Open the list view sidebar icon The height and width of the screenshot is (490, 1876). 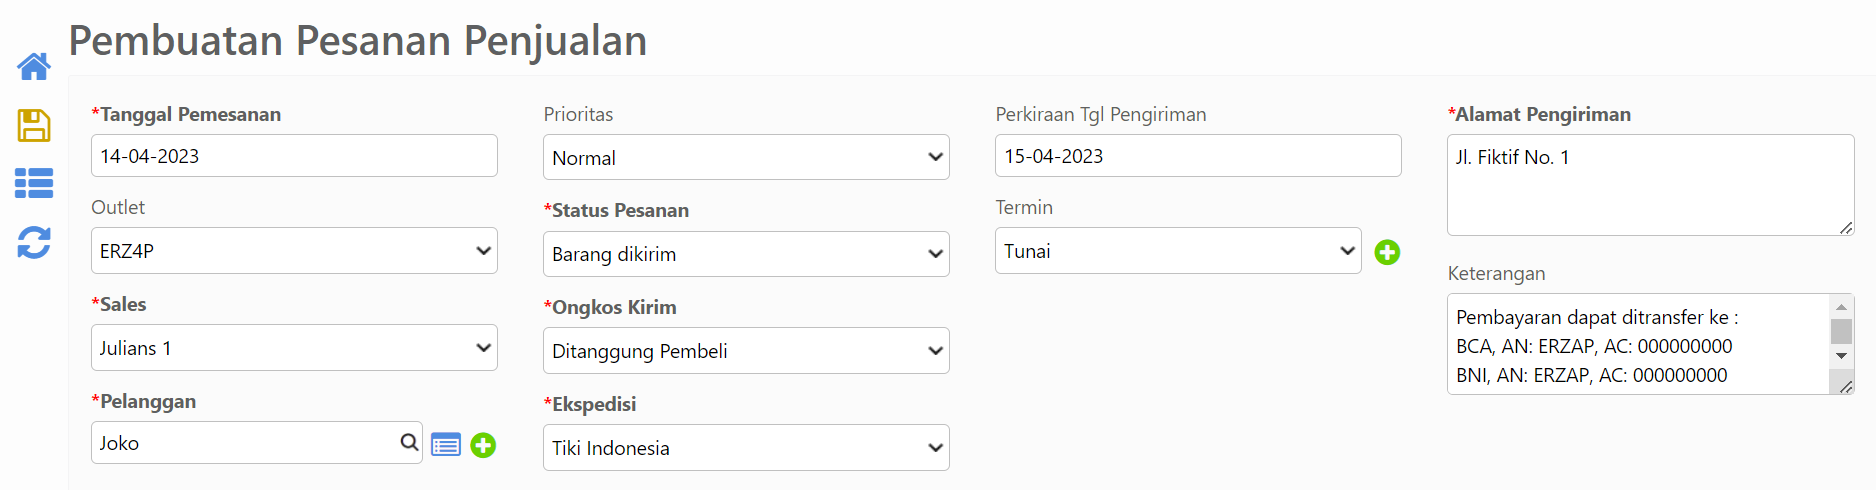point(34,184)
